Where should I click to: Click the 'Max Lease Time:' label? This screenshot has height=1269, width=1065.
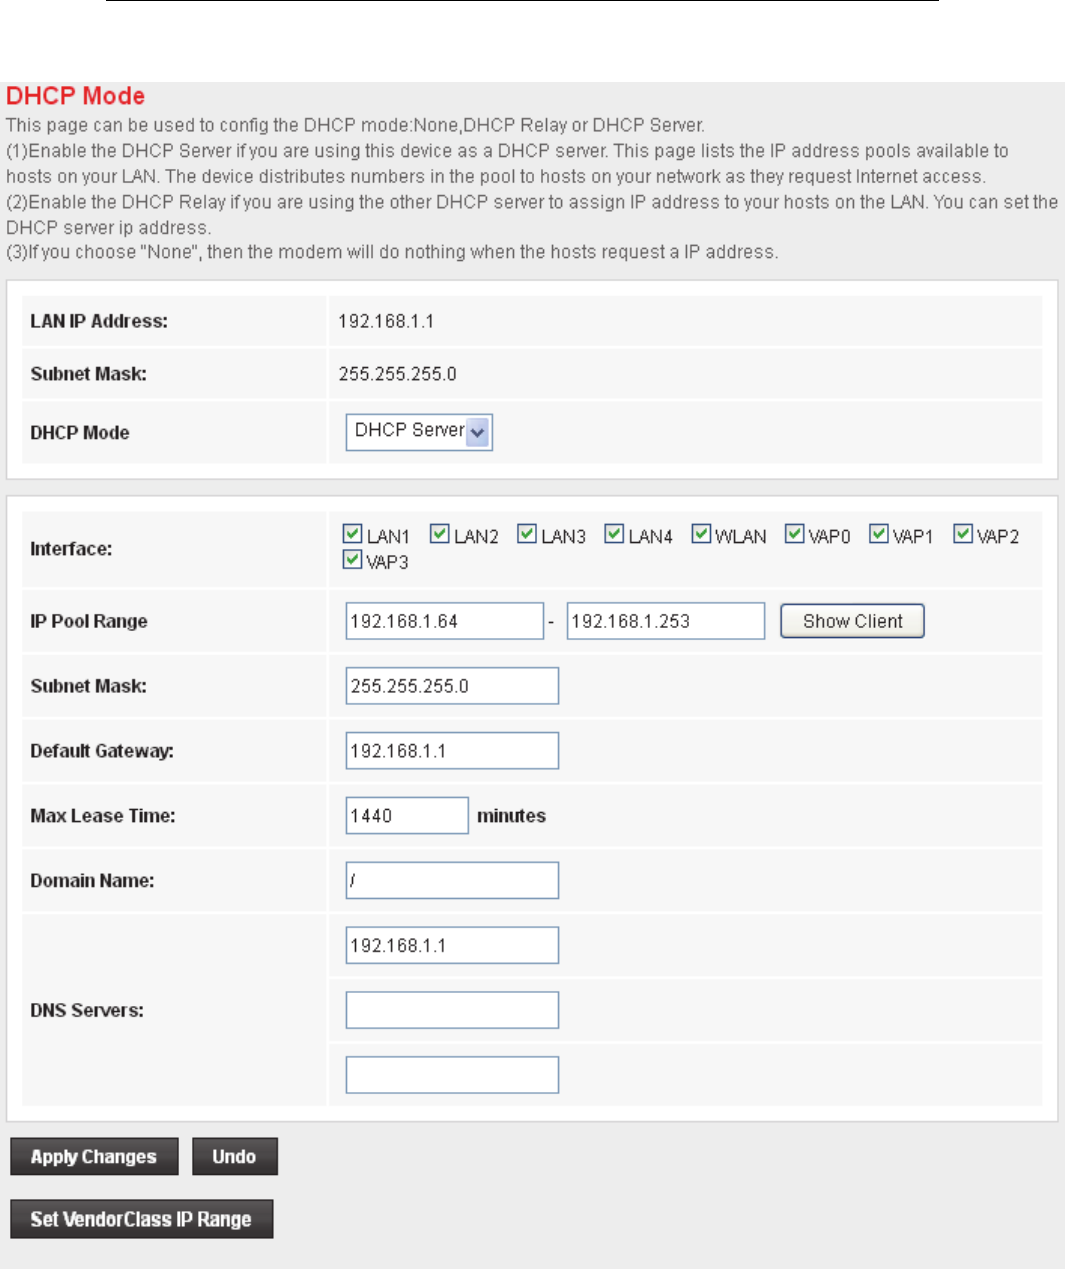pos(103,816)
